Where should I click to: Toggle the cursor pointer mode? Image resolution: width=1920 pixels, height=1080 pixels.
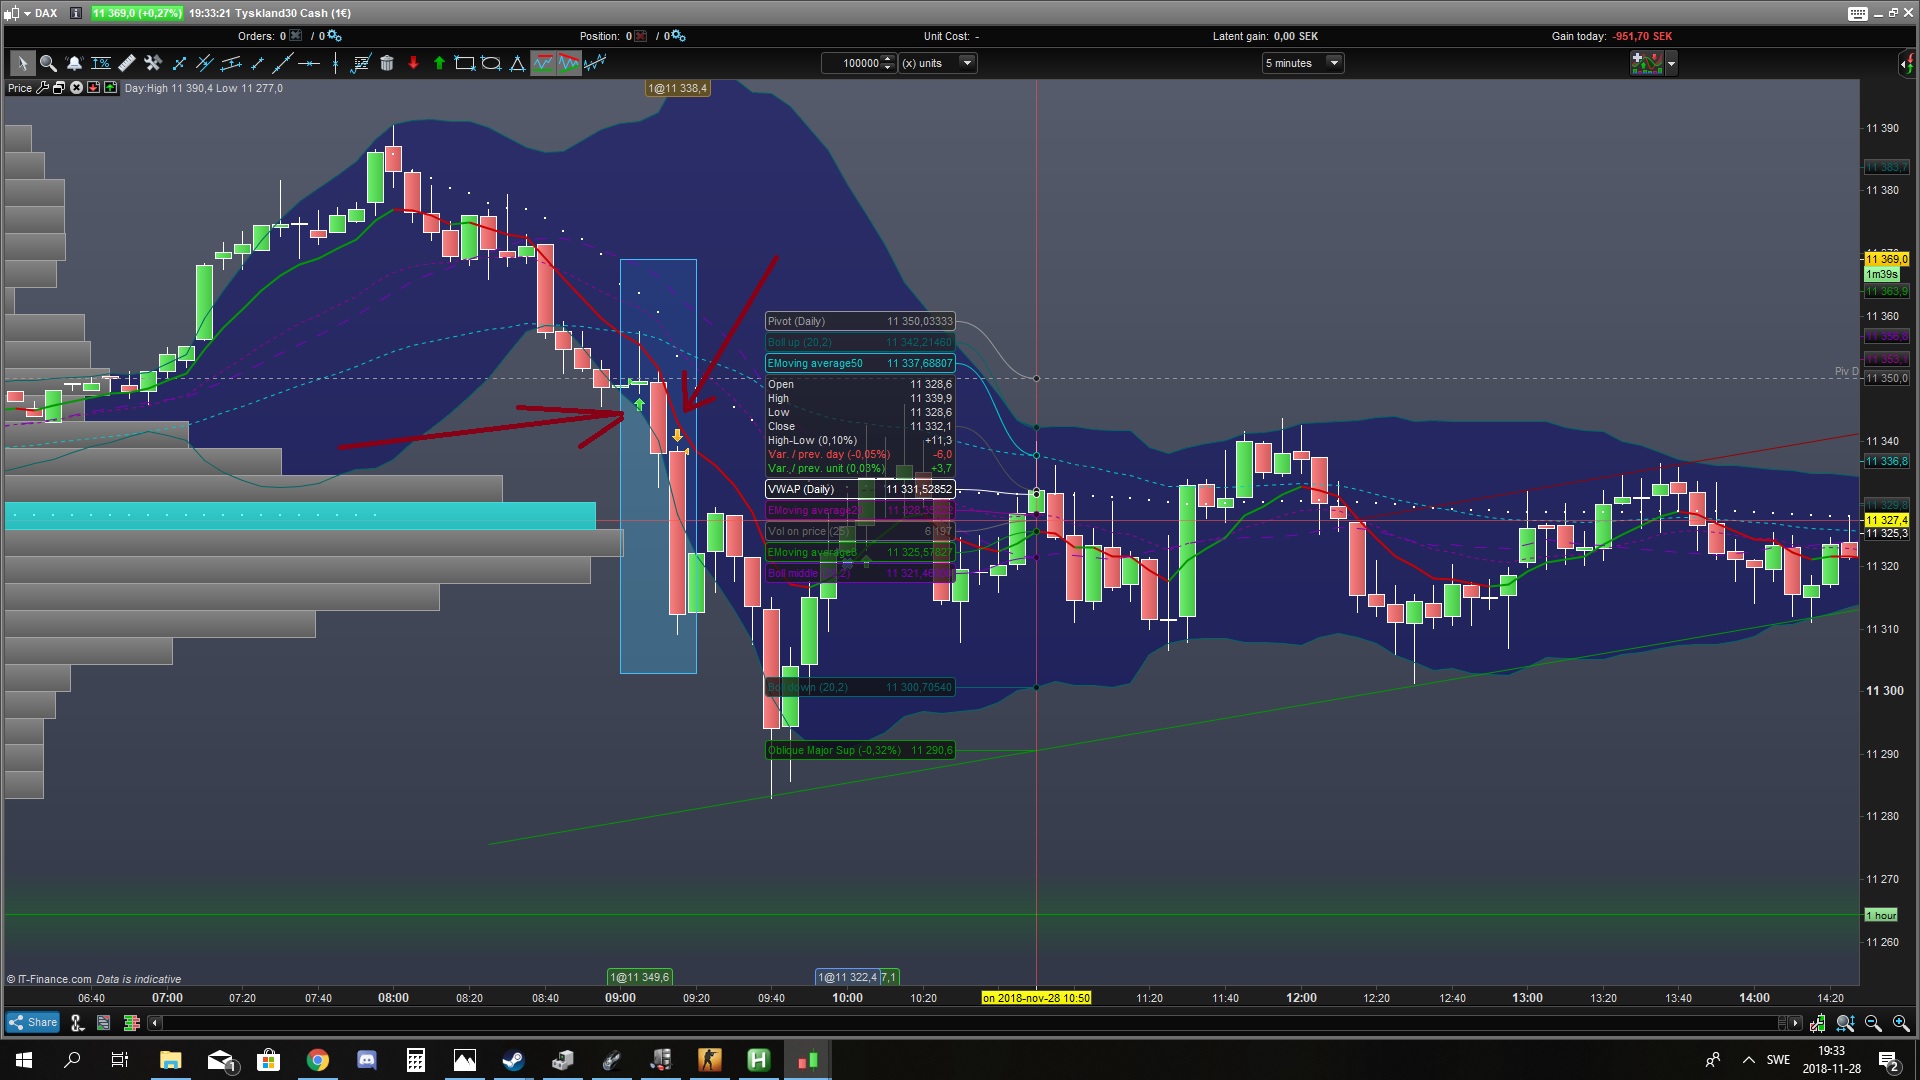21,63
